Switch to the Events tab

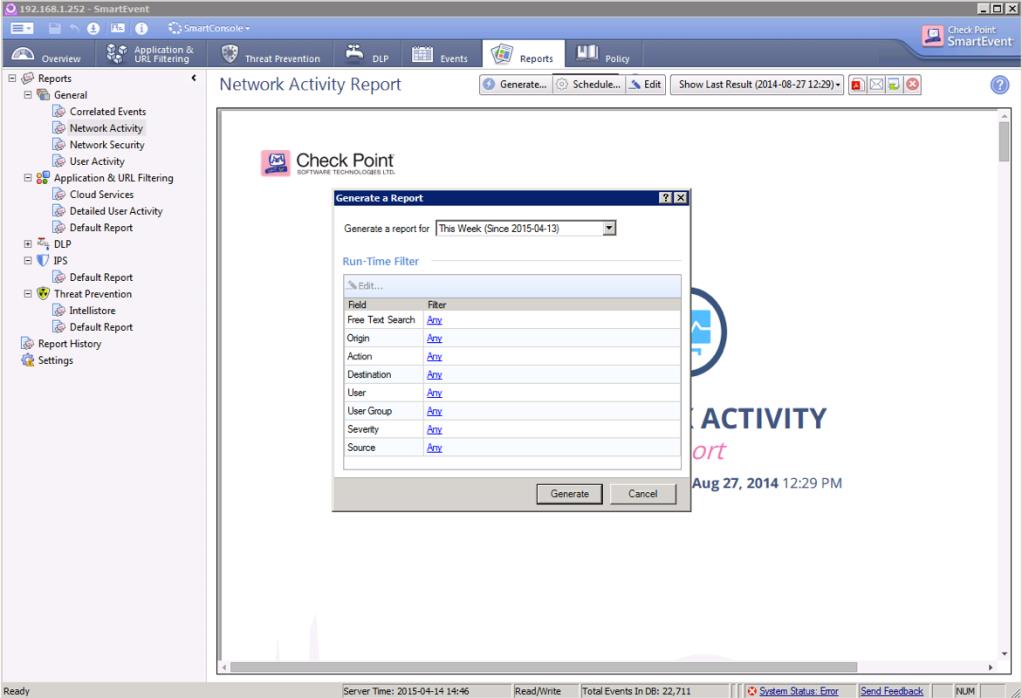[x=440, y=54]
